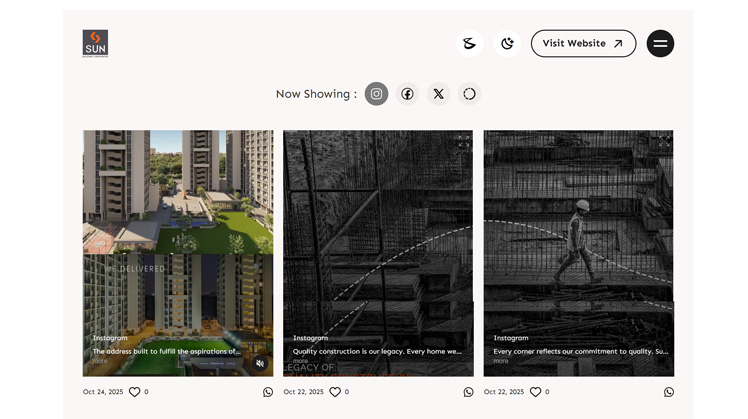The height and width of the screenshot is (419, 748).
Task: Expand 'more' under 'The address built' caption
Action: coord(100,361)
